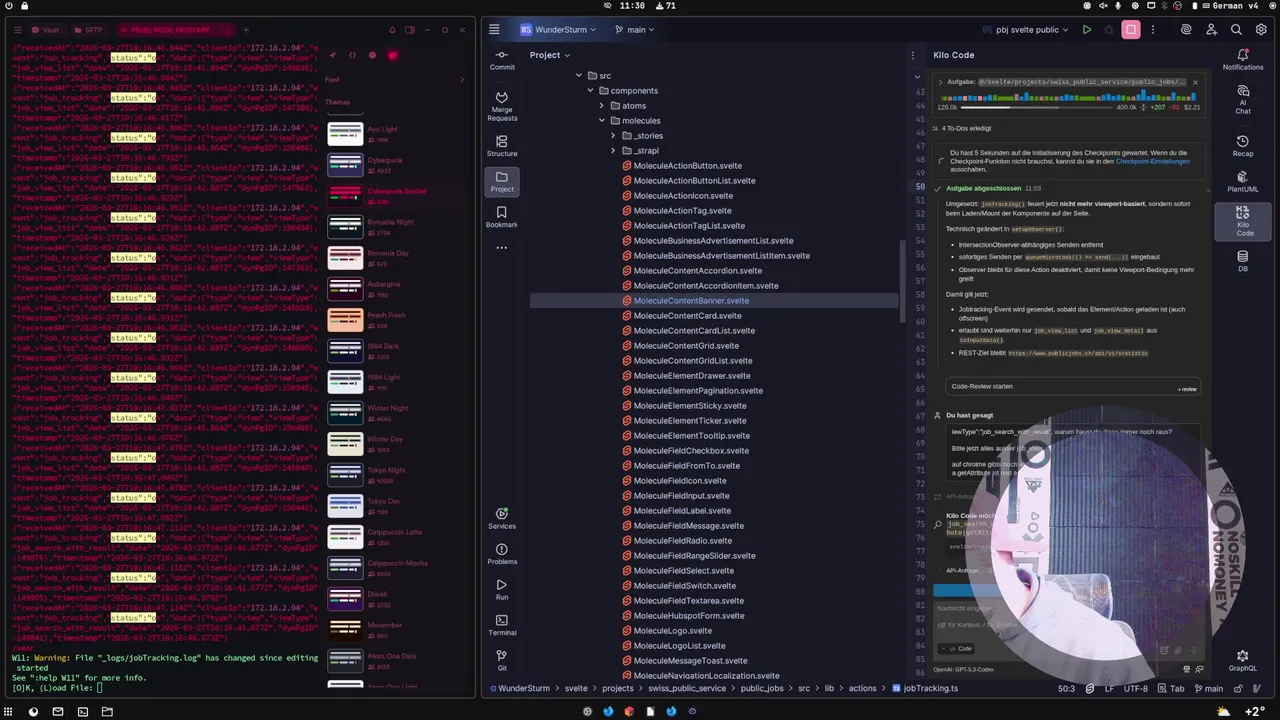
Task: Click the UTF-8 encoding status item
Action: (1135, 688)
